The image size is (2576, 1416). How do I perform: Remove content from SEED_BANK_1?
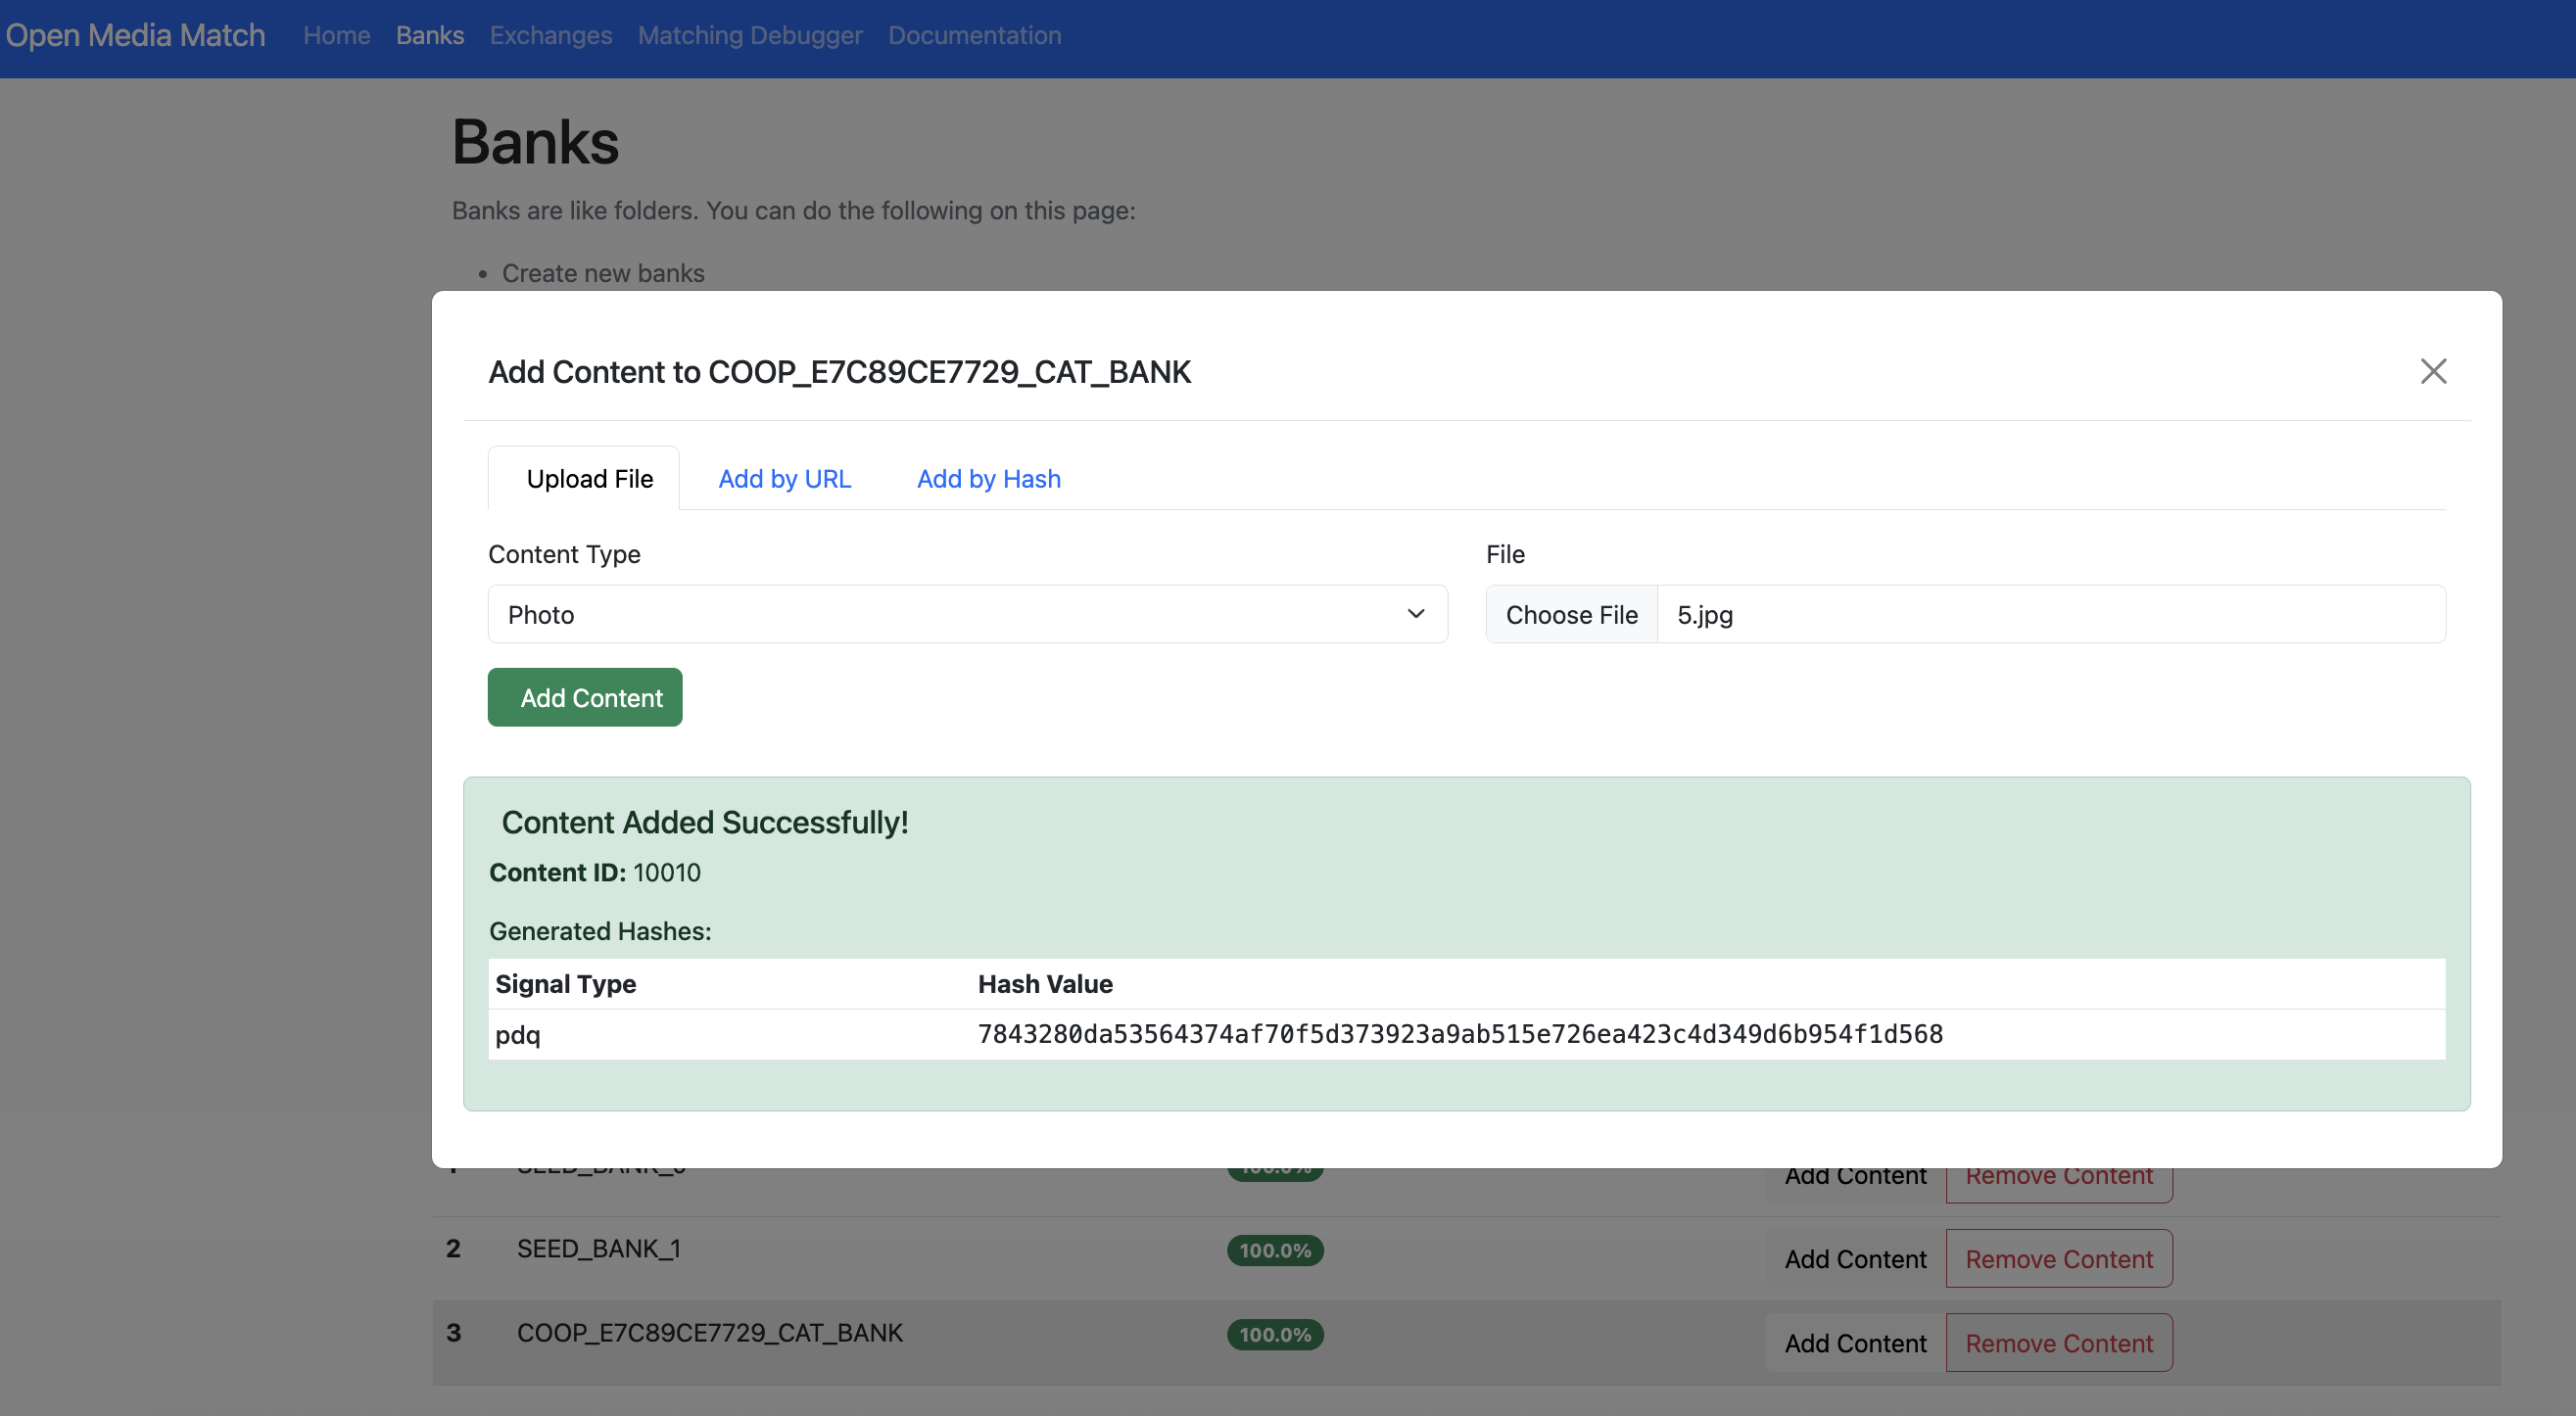pos(2058,1258)
